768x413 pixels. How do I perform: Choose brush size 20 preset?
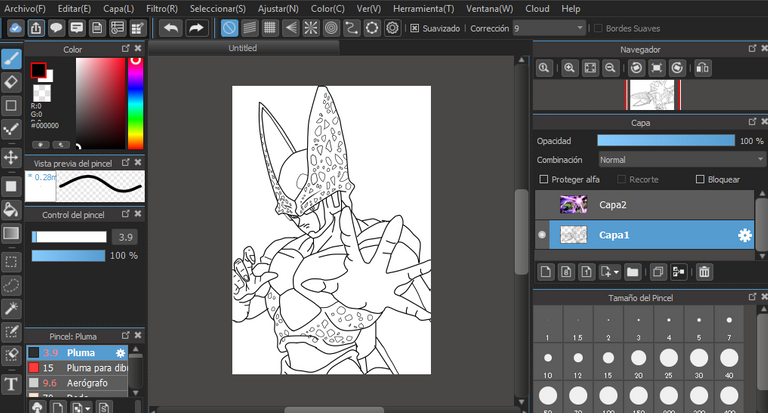pyautogui.click(x=638, y=364)
